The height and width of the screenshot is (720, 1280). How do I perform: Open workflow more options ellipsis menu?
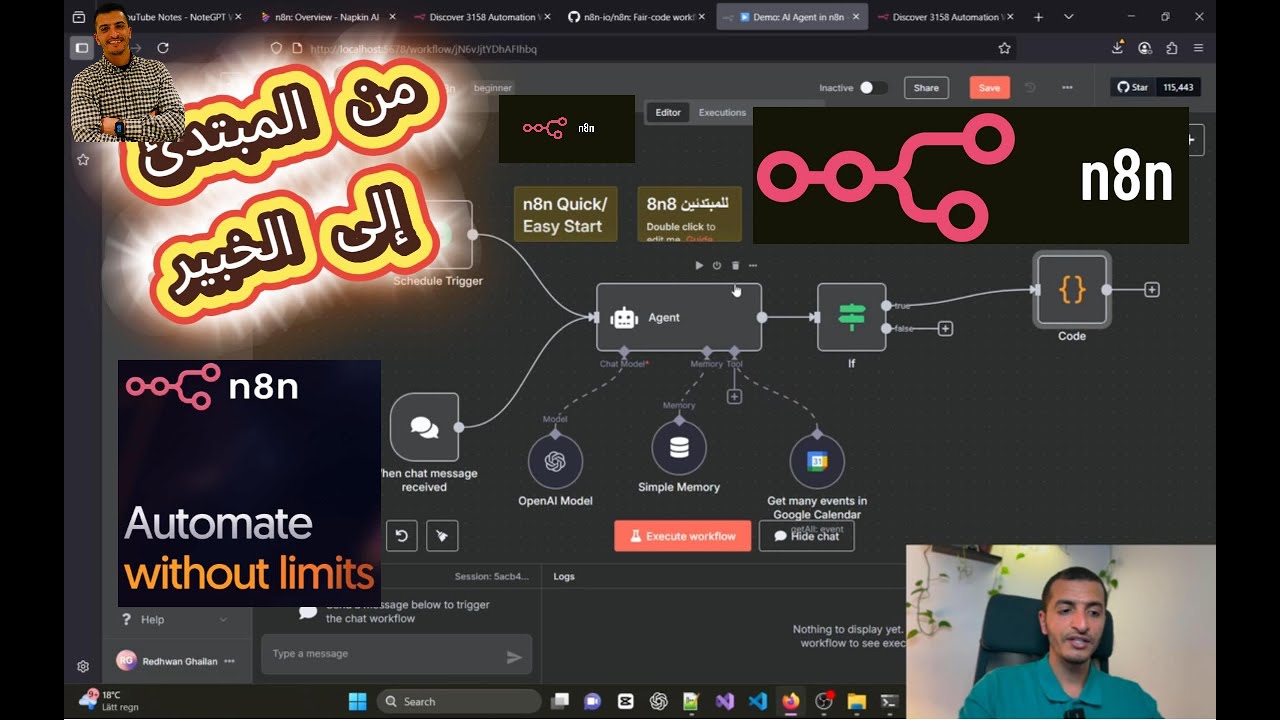[x=1067, y=88]
